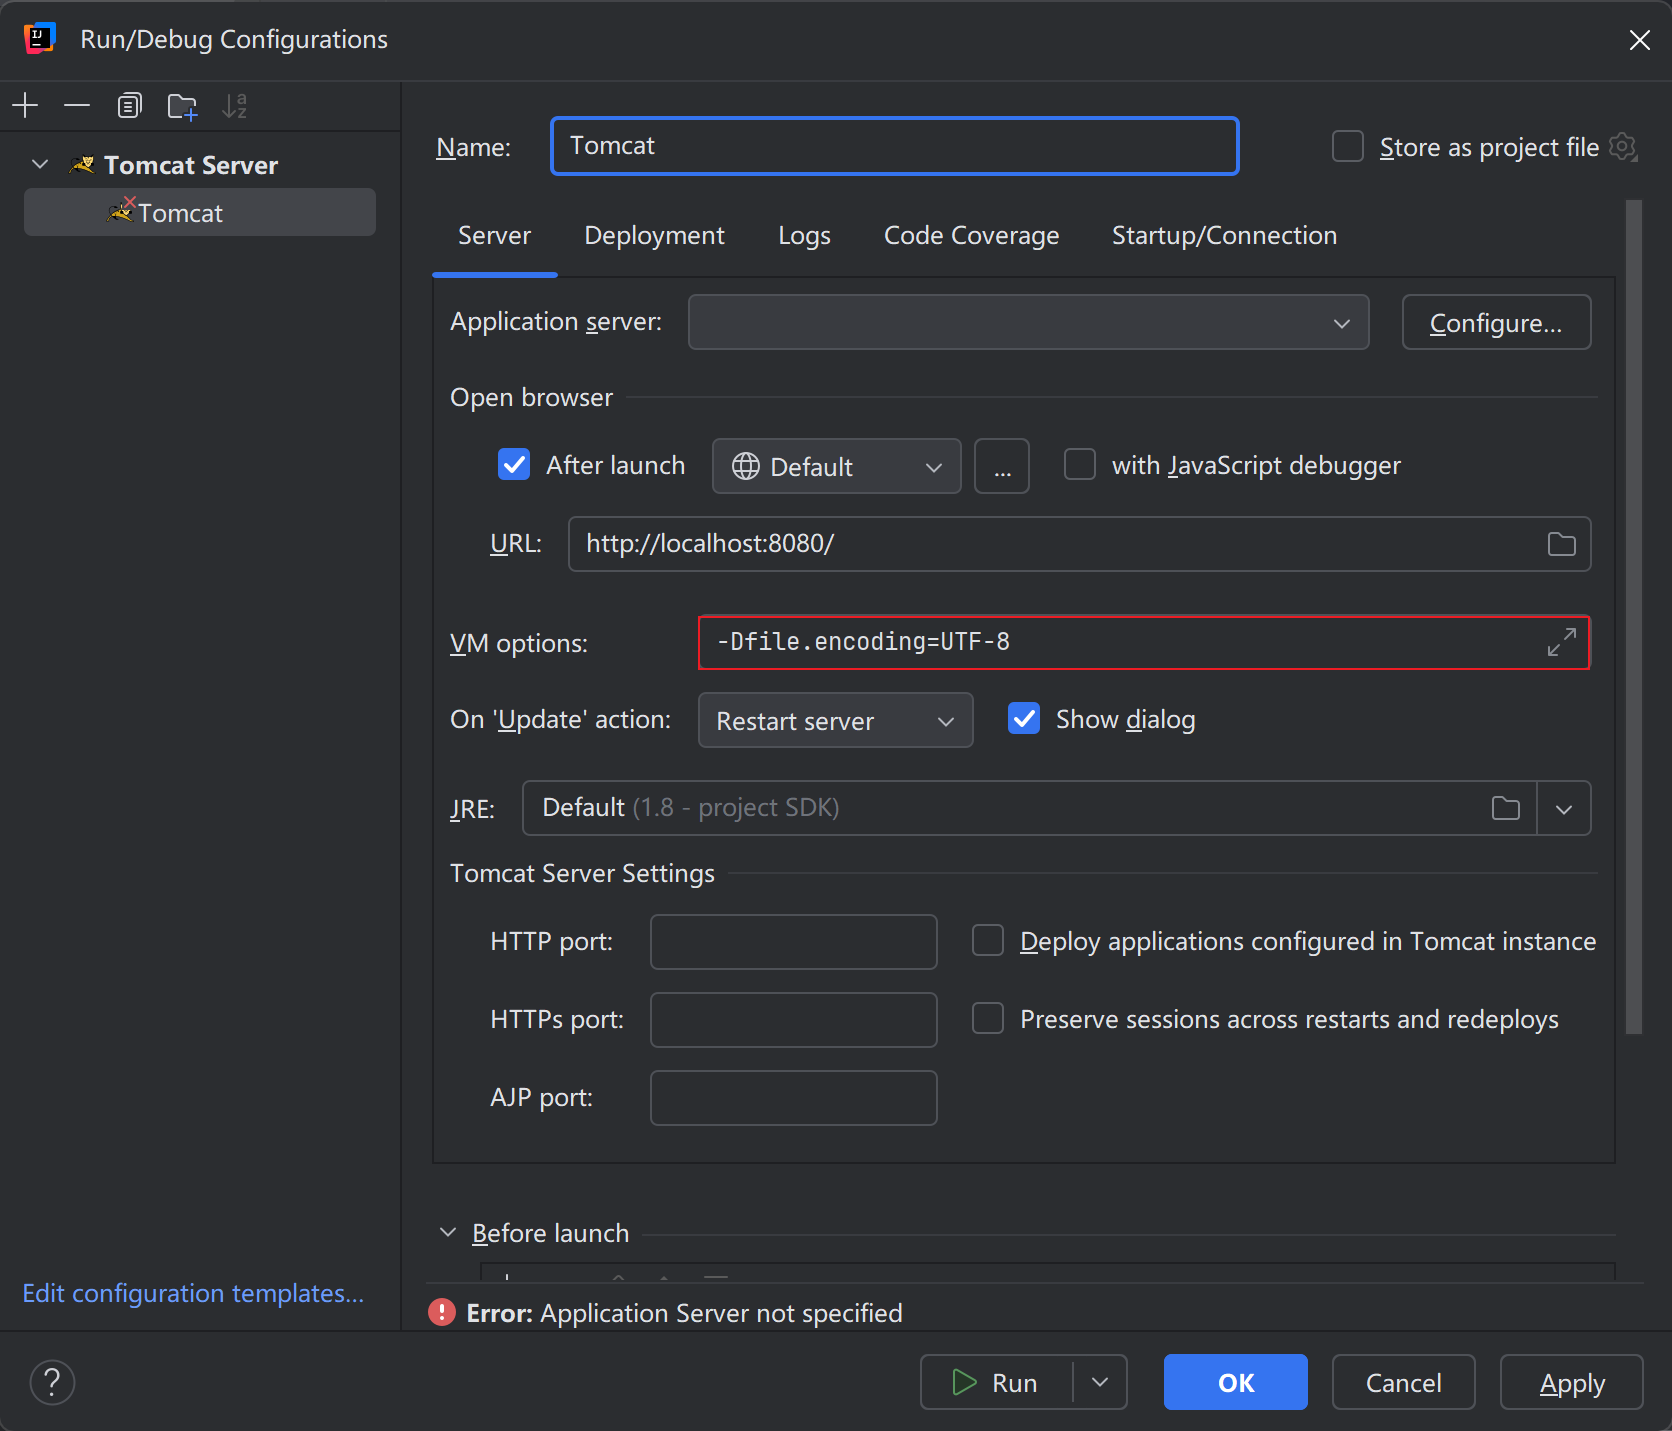Switch to the Startup/Connection tab
1672x1431 pixels.
(x=1224, y=236)
